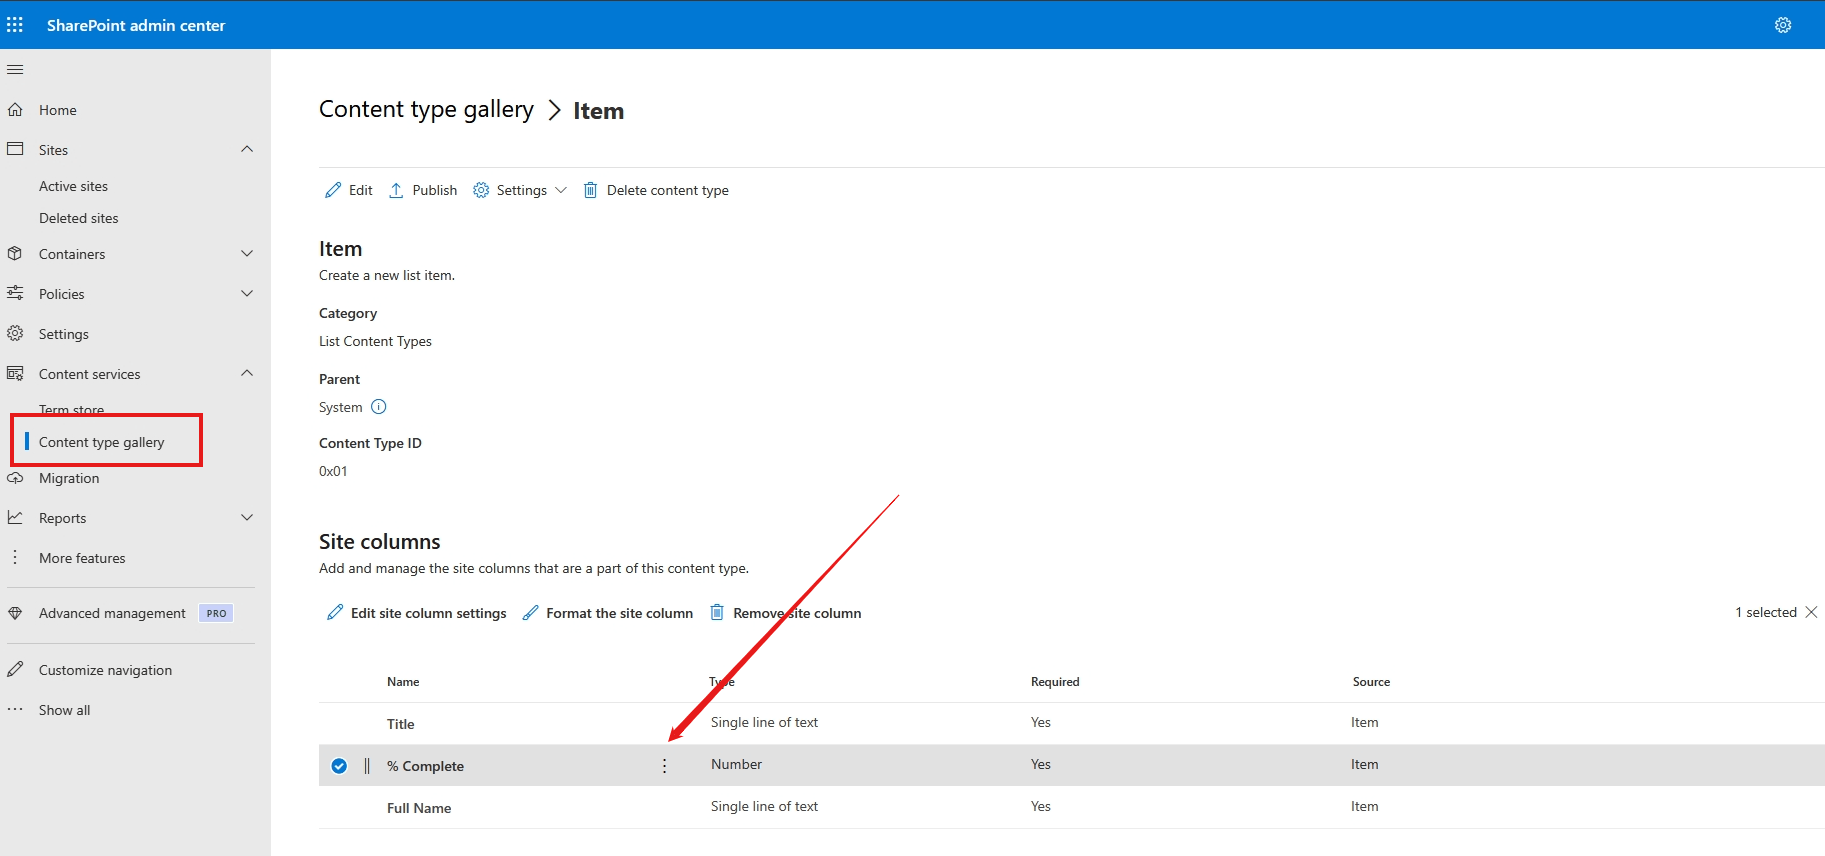Viewport: 1825px width, 856px height.
Task: Go to Deleted sites
Action: point(78,218)
